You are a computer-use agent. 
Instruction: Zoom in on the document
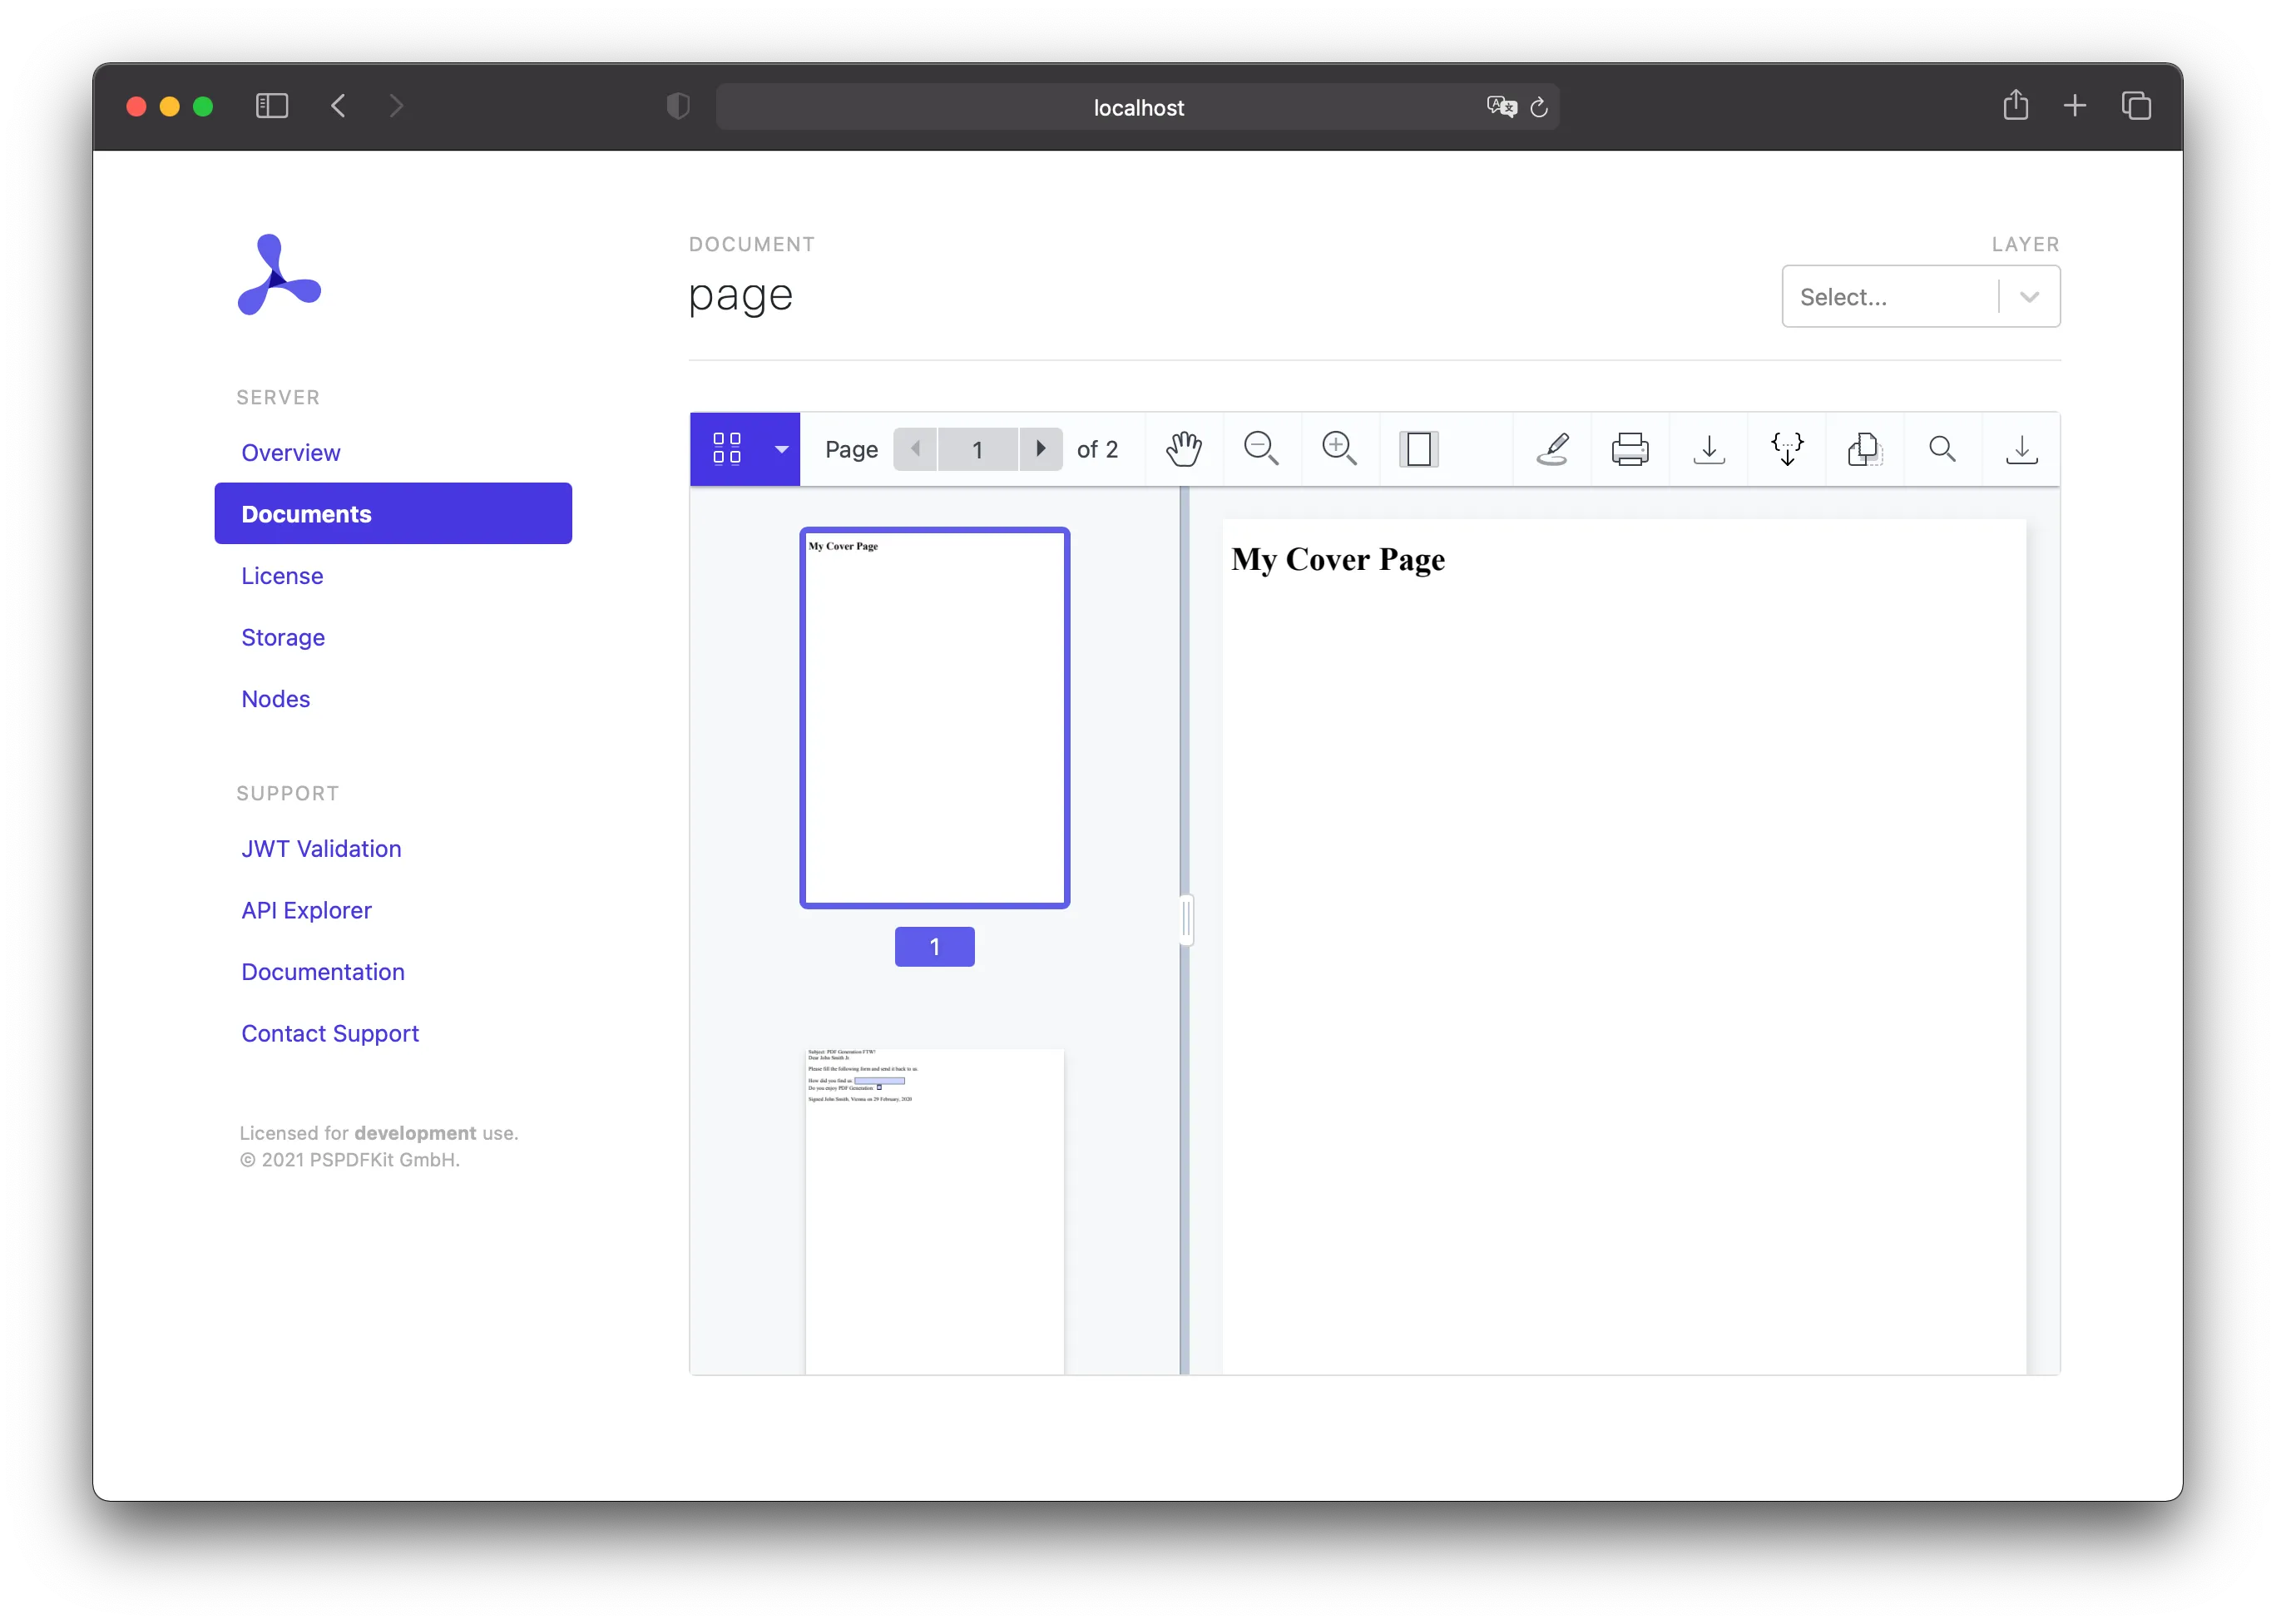1340,449
